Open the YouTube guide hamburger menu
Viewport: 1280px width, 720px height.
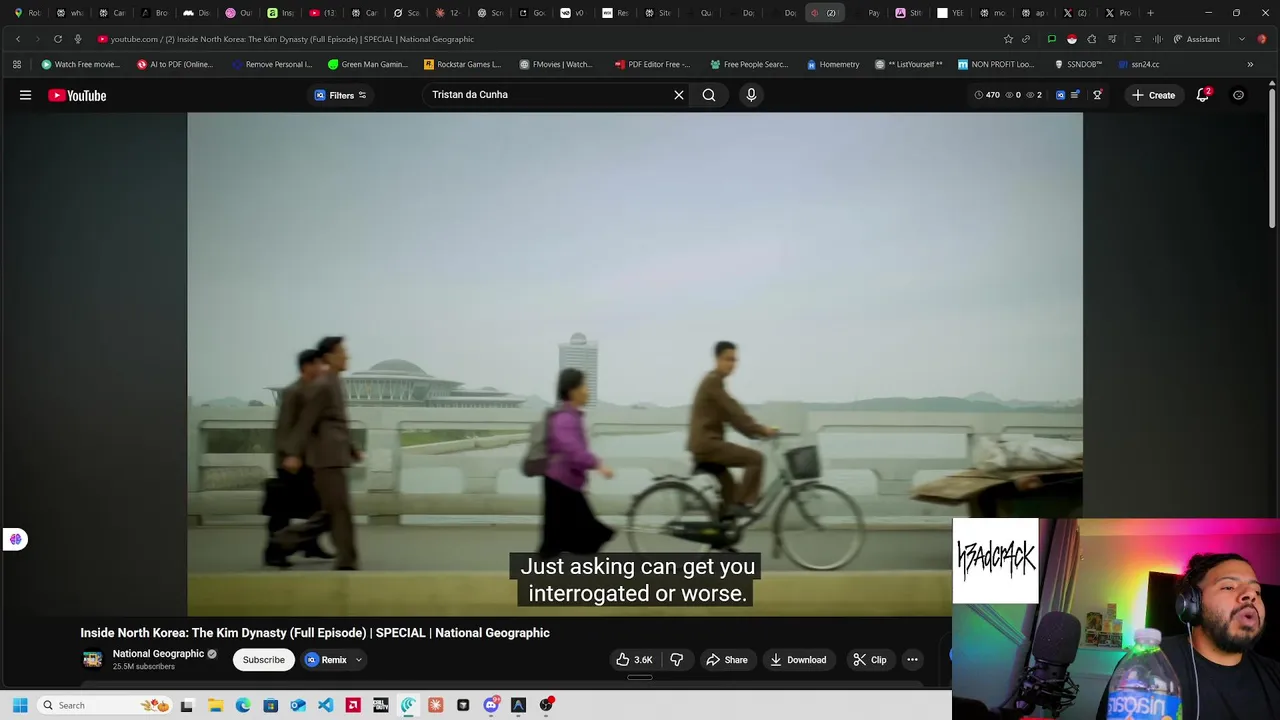point(25,95)
